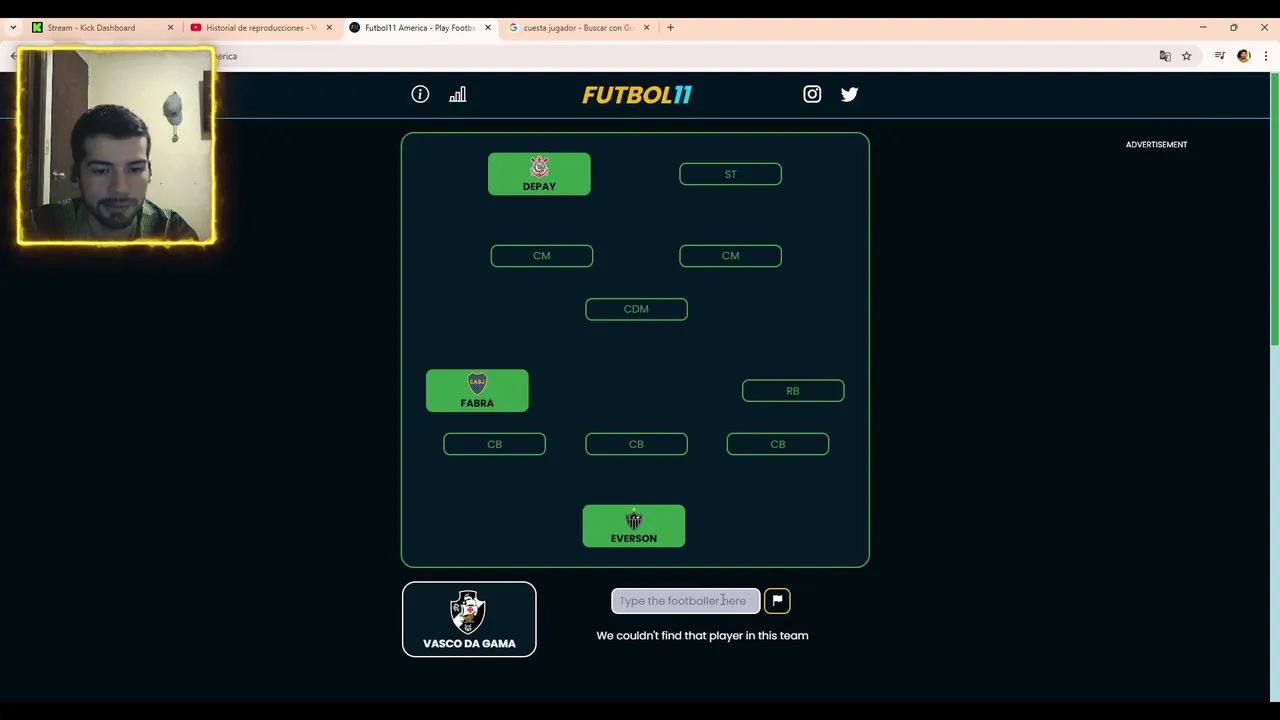
Task: Switch to the Historial de reproducciones tab
Action: pos(260,27)
